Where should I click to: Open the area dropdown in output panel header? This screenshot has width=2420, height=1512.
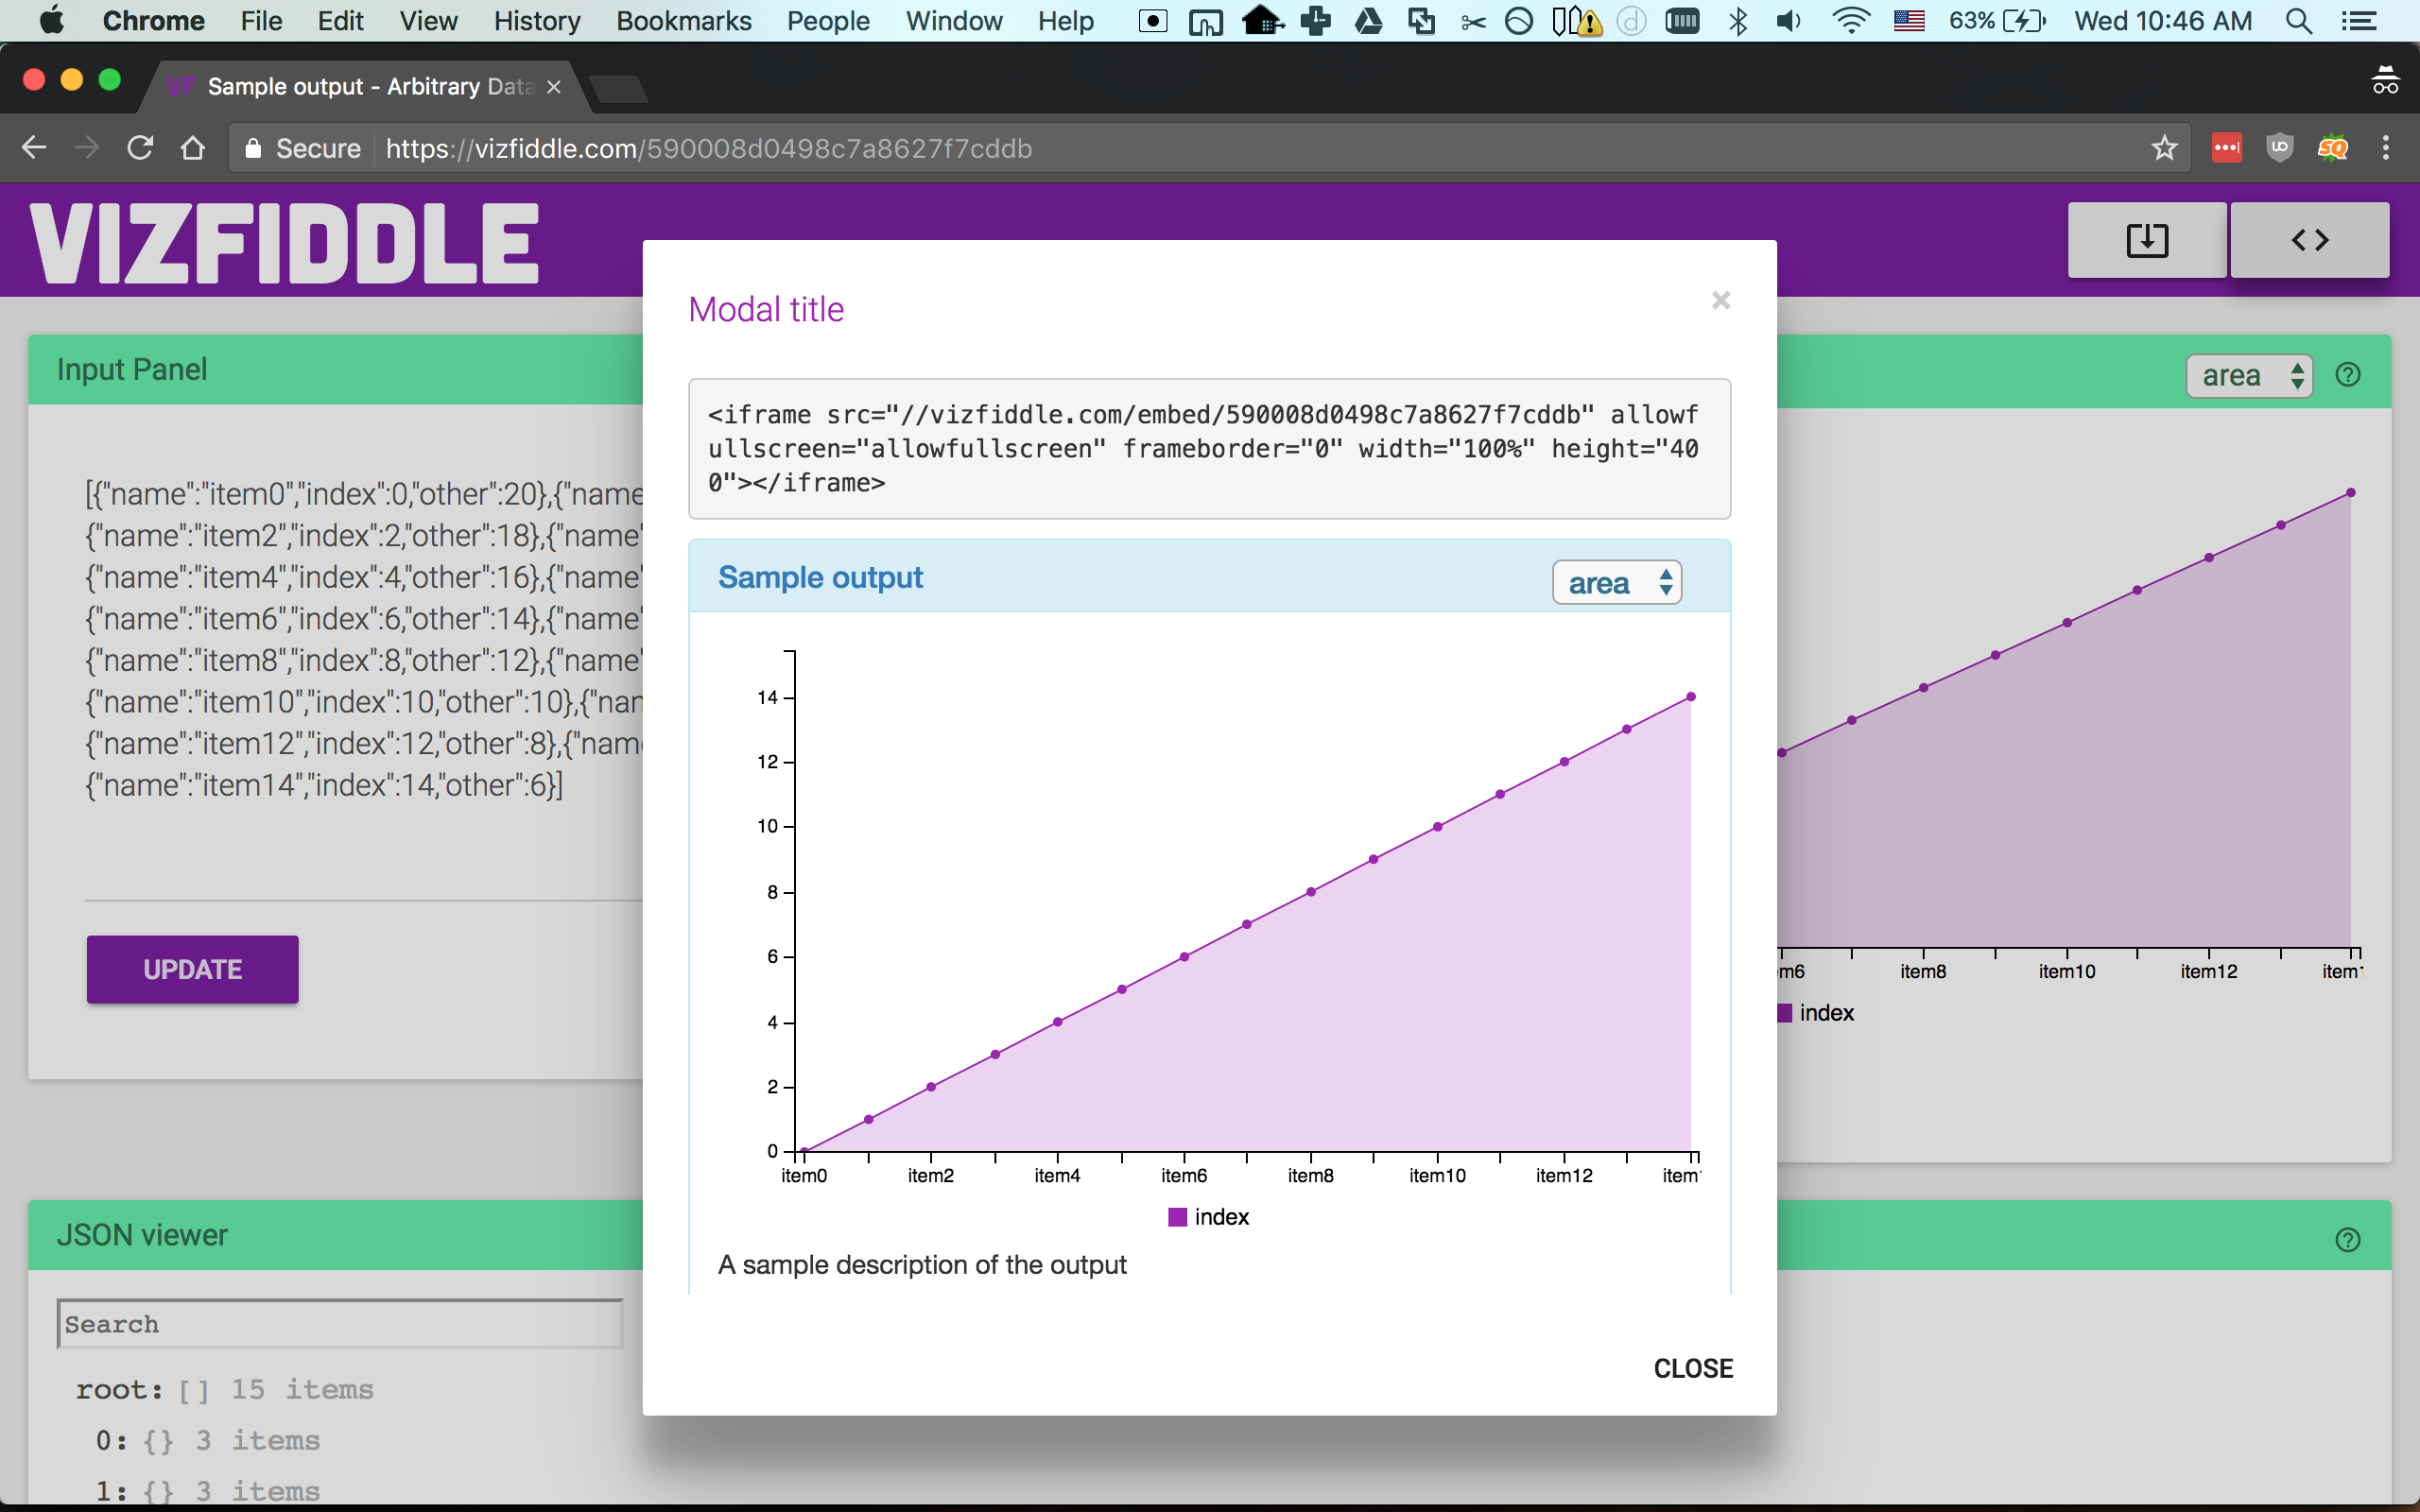point(2248,376)
